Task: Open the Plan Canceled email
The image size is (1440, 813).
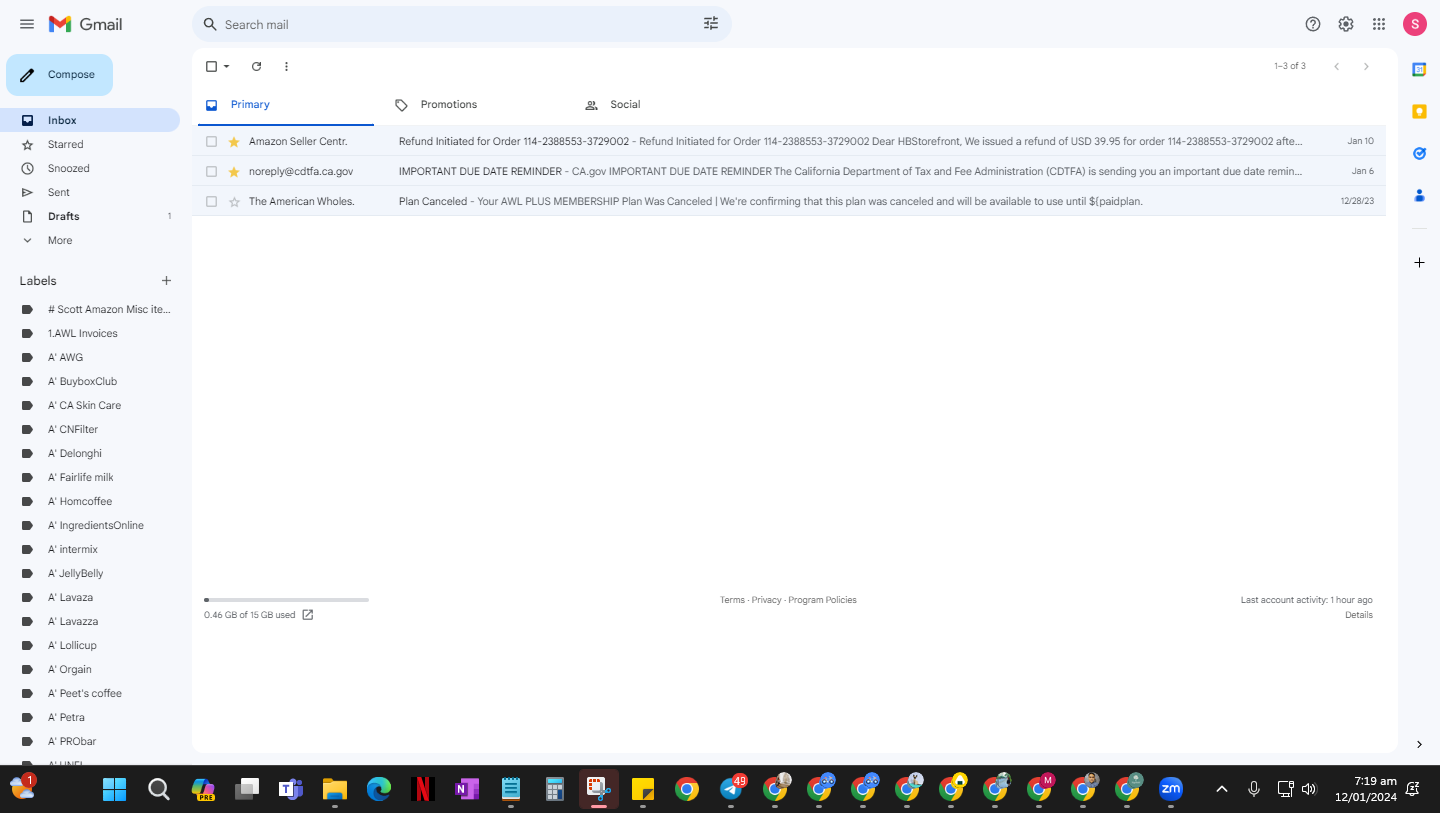Action: (x=789, y=202)
